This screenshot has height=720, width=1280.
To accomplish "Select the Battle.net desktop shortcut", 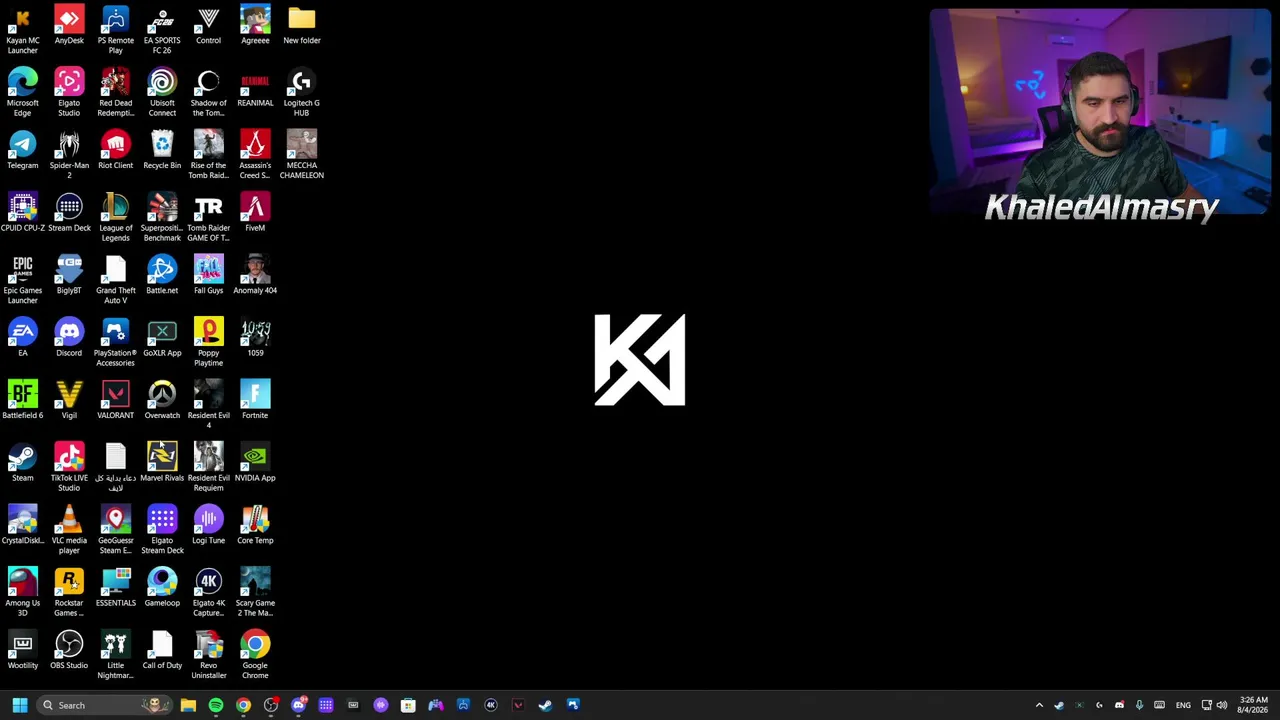I will (162, 276).
